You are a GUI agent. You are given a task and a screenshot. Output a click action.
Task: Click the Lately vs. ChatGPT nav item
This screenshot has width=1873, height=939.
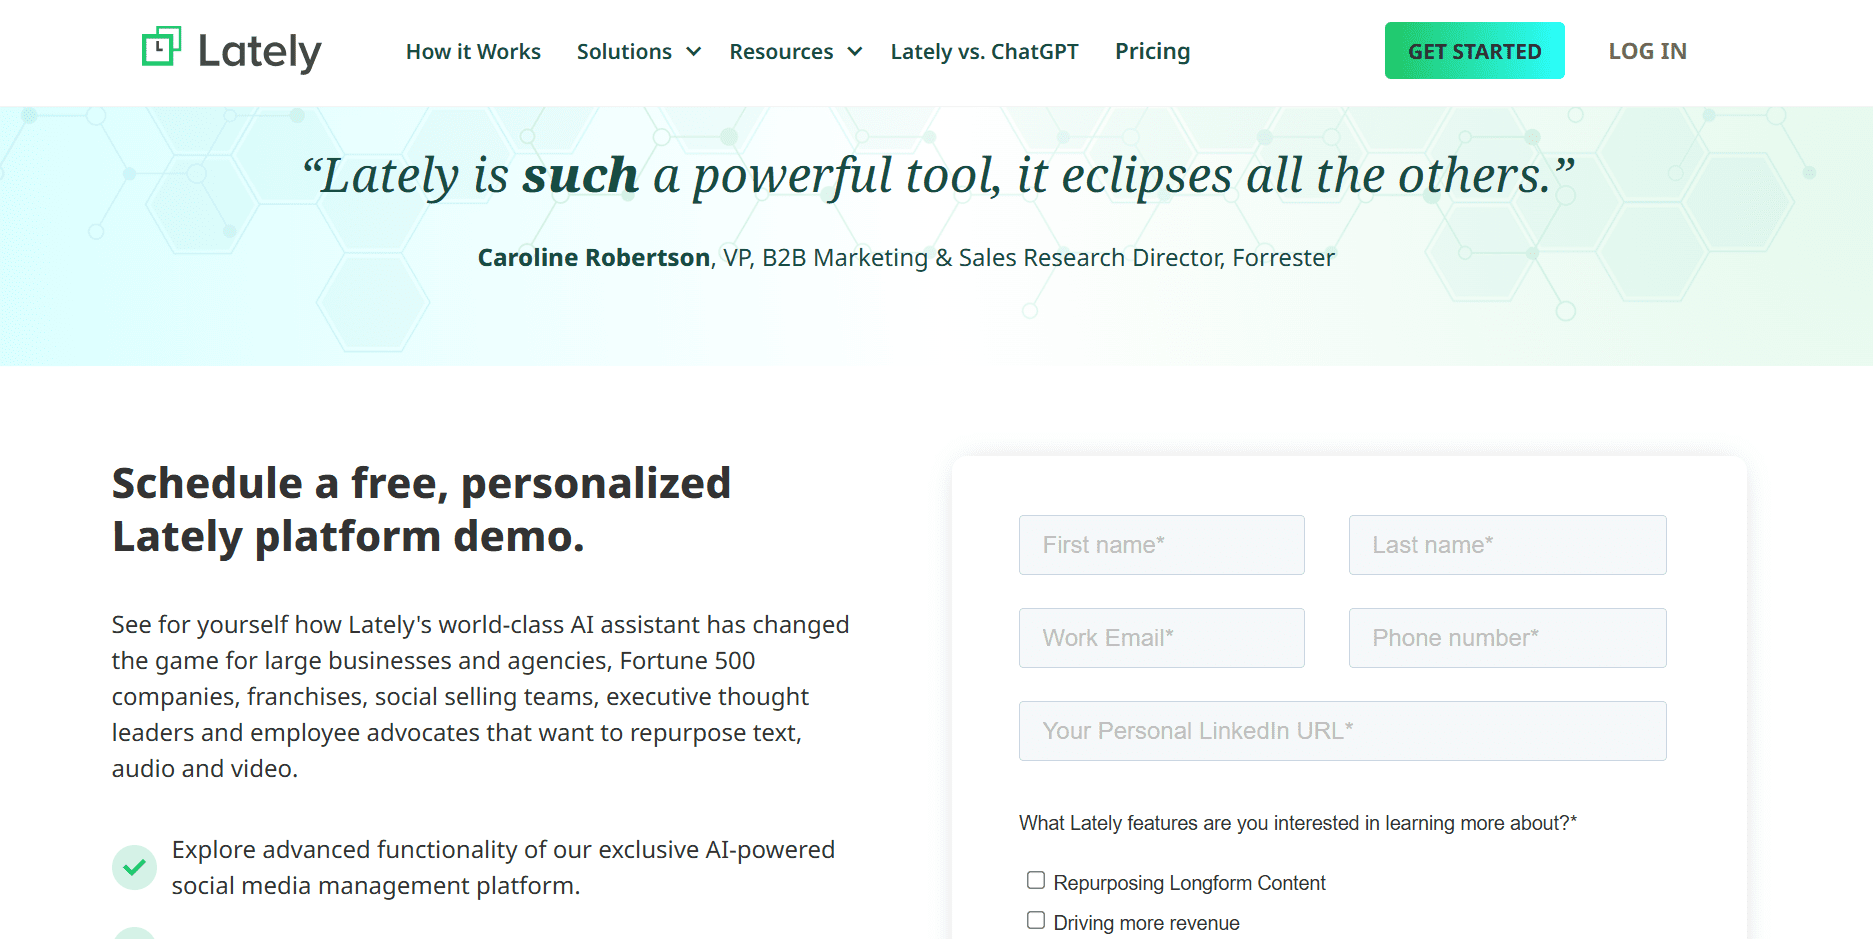984,51
